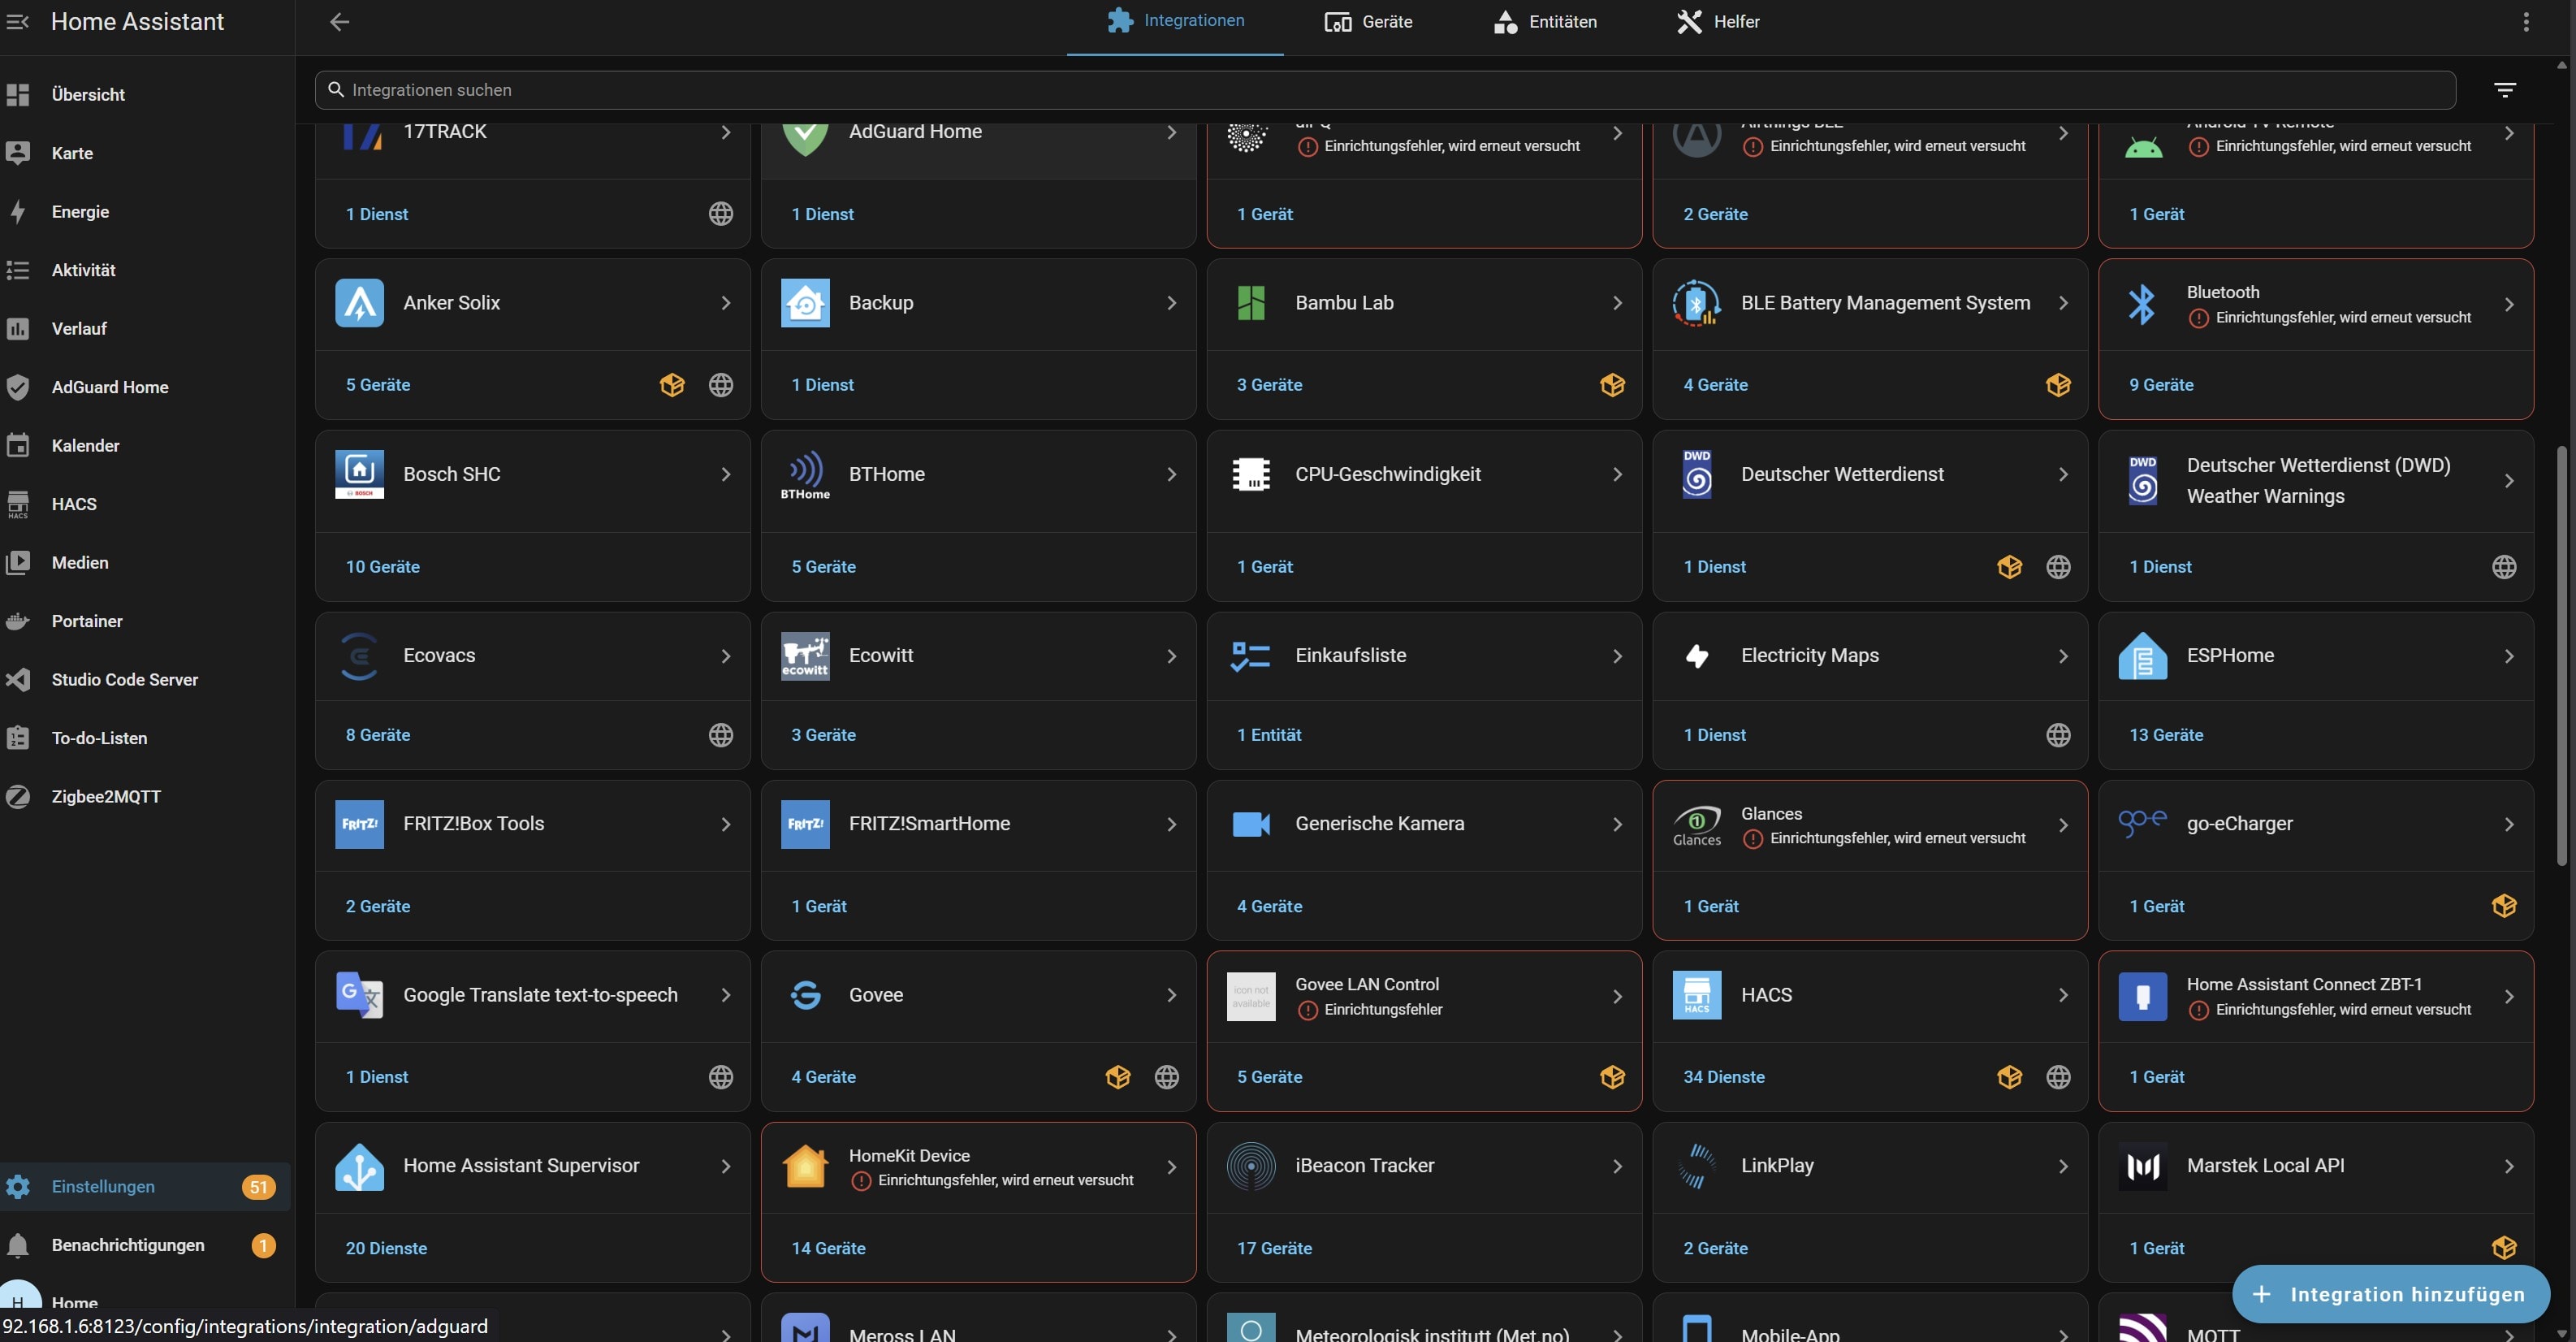Image resolution: width=2576 pixels, height=1342 pixels.
Task: Expand the iBeacon Tracker chevron
Action: [x=1617, y=1166]
